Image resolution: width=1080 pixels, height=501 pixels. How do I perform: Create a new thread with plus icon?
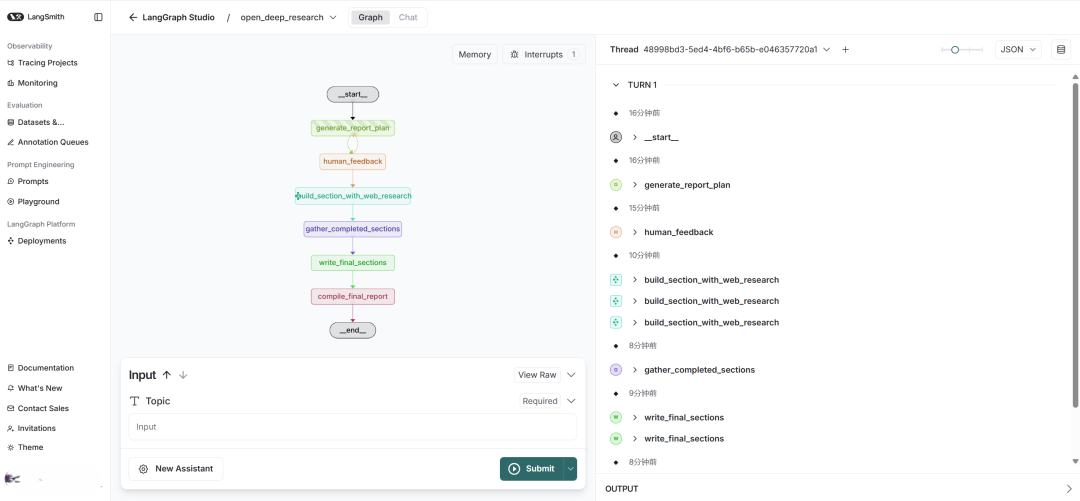(846, 50)
